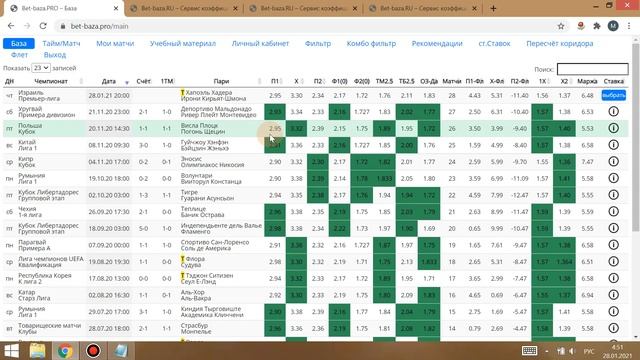Select Гуйчжоу Хэнфэн match text
Screen dimensions: 640x360
(204, 142)
